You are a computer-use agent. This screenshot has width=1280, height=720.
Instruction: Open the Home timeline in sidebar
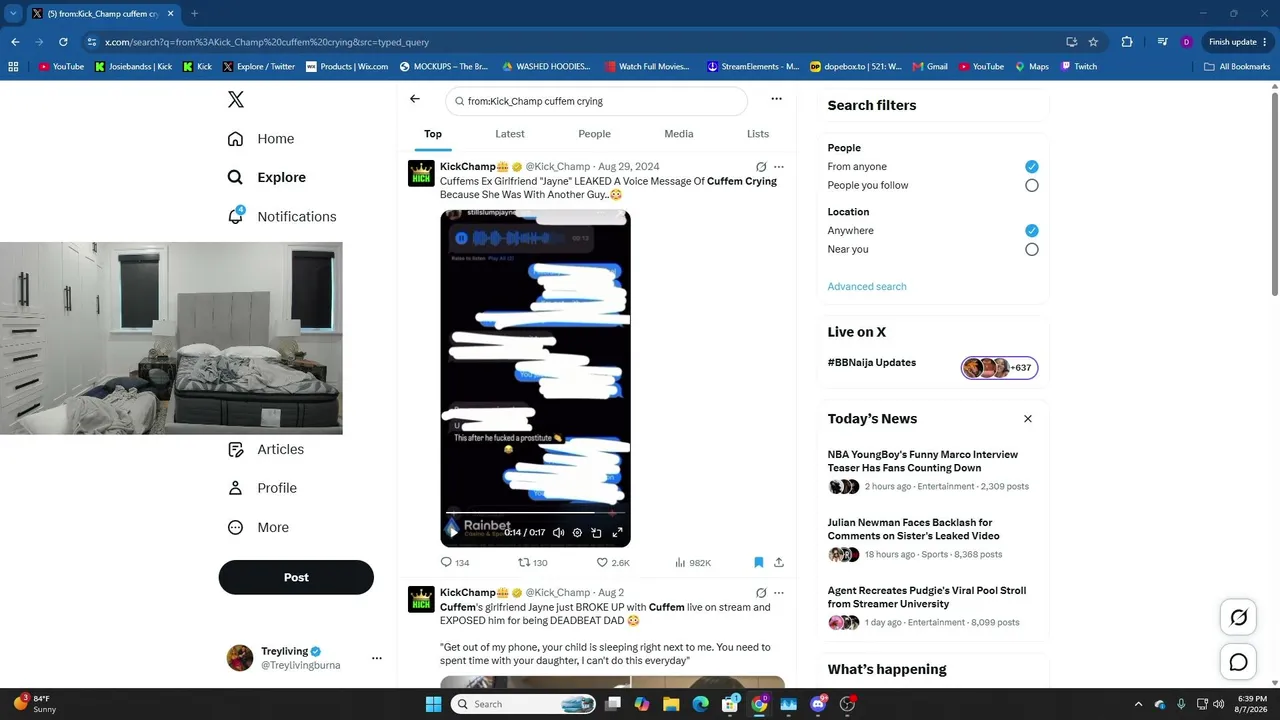(261, 139)
